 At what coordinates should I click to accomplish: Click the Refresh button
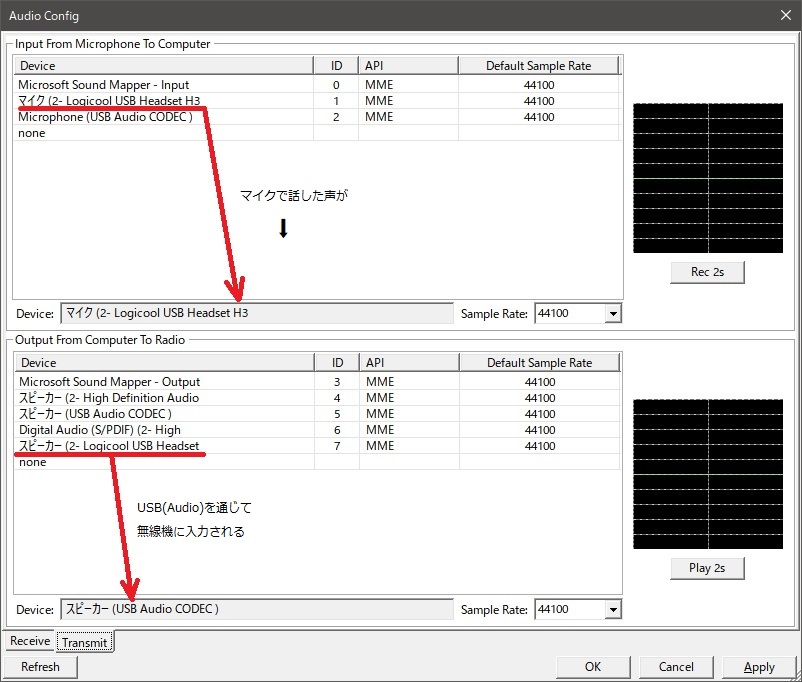coord(40,667)
